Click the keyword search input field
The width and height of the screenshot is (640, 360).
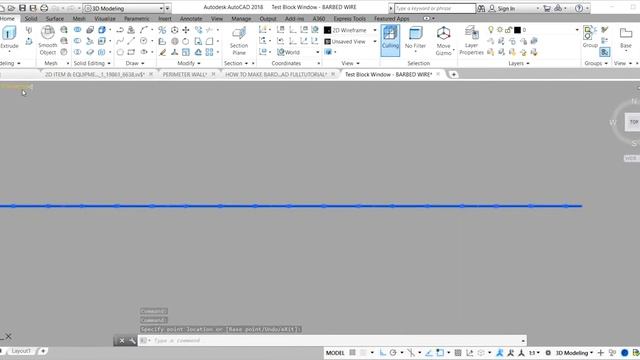click(435, 8)
